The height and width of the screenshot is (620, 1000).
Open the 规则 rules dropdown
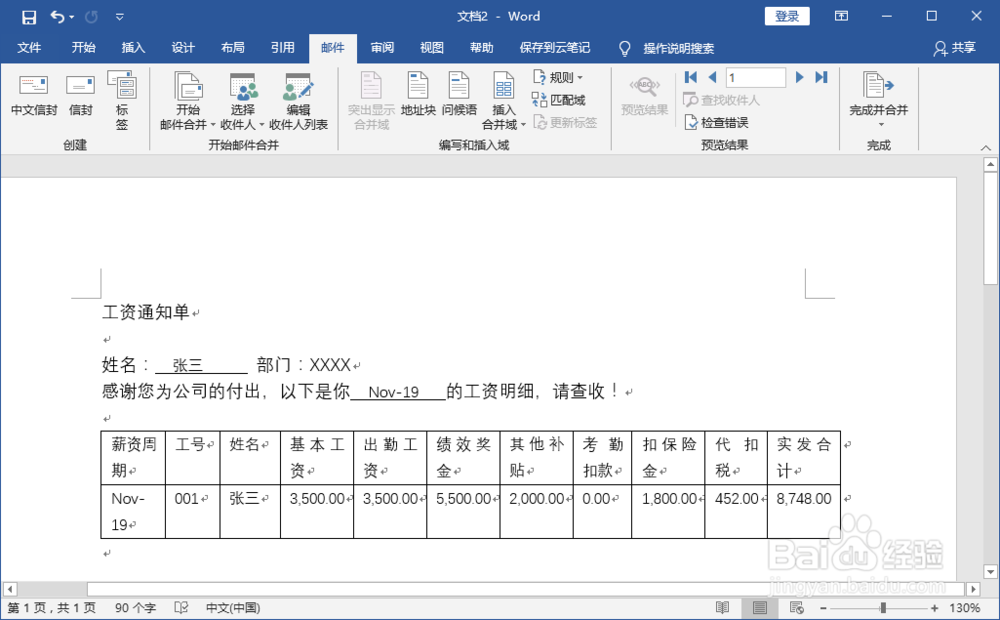[x=557, y=77]
